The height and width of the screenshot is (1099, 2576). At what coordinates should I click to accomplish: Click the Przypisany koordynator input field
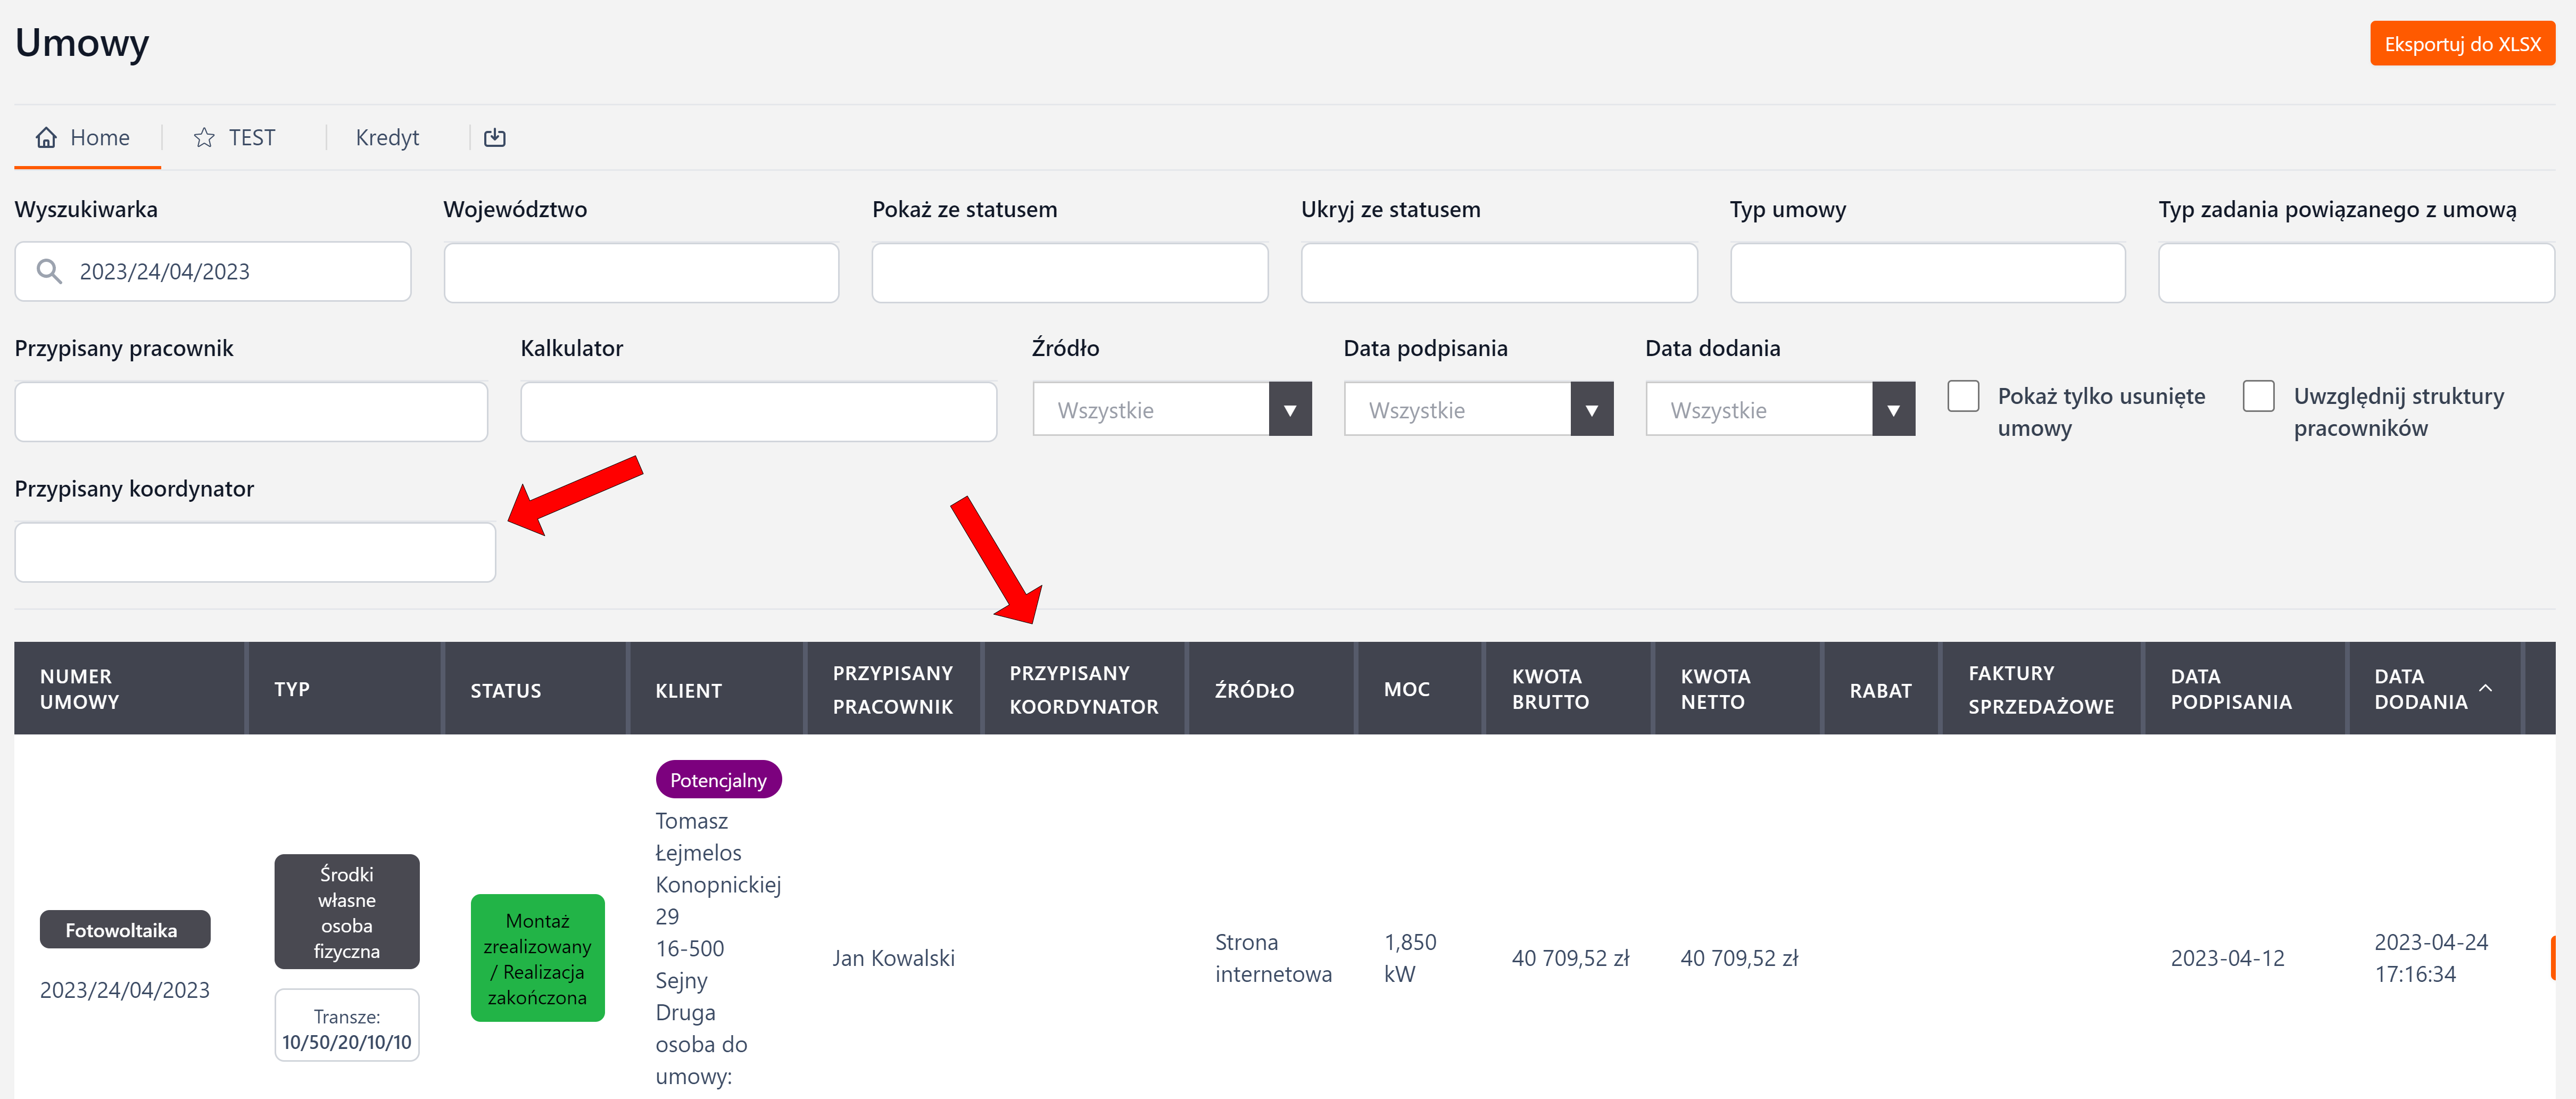click(x=255, y=552)
